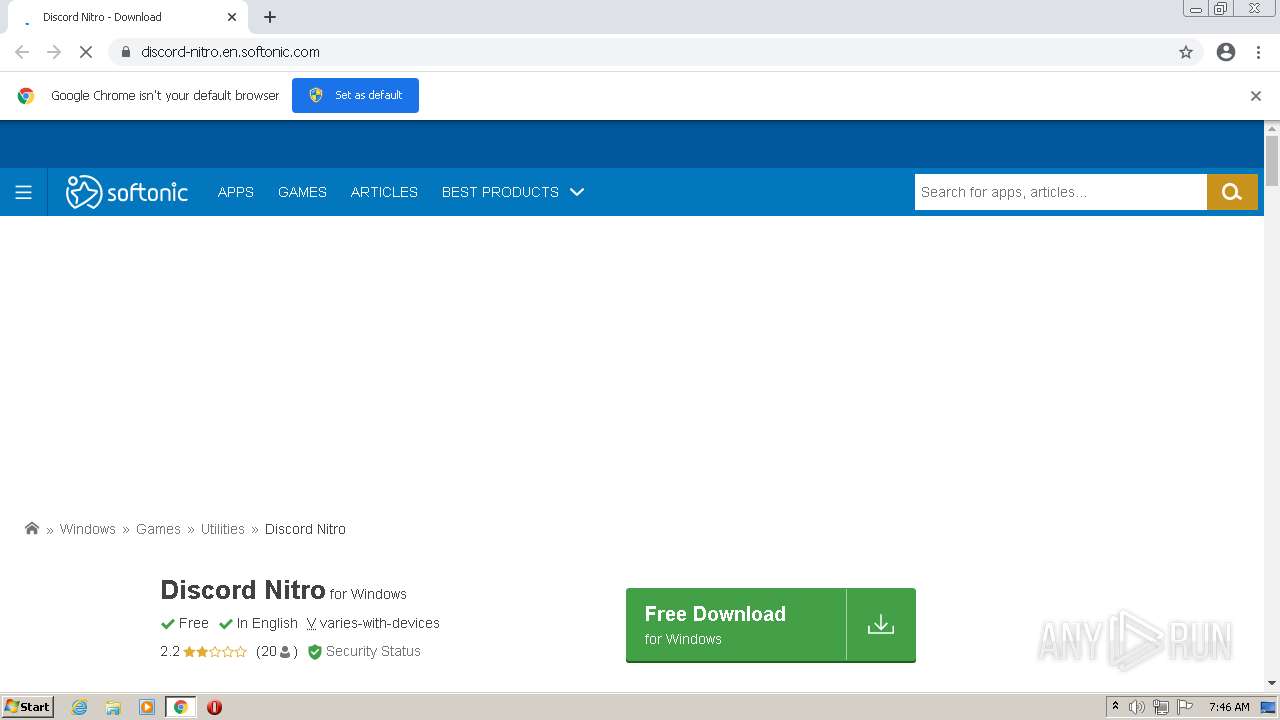Click the Discord Nitro page heading
The width and height of the screenshot is (1280, 720).
(243, 590)
